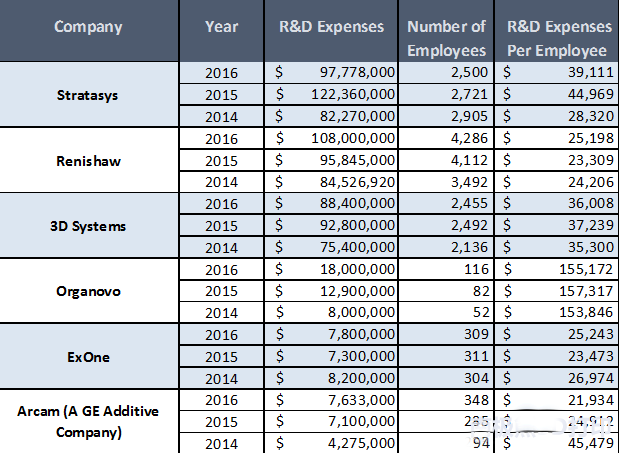Select the Renishaw company cell
619x453 pixels.
coord(89,160)
